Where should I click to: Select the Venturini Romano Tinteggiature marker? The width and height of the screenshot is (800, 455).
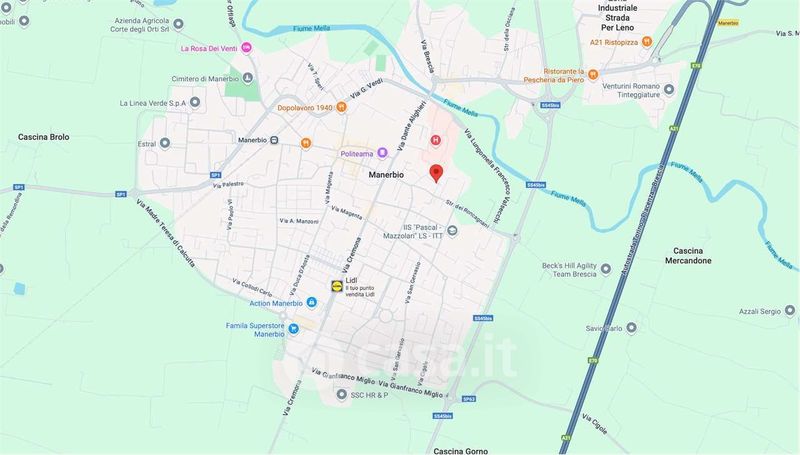coord(669,90)
